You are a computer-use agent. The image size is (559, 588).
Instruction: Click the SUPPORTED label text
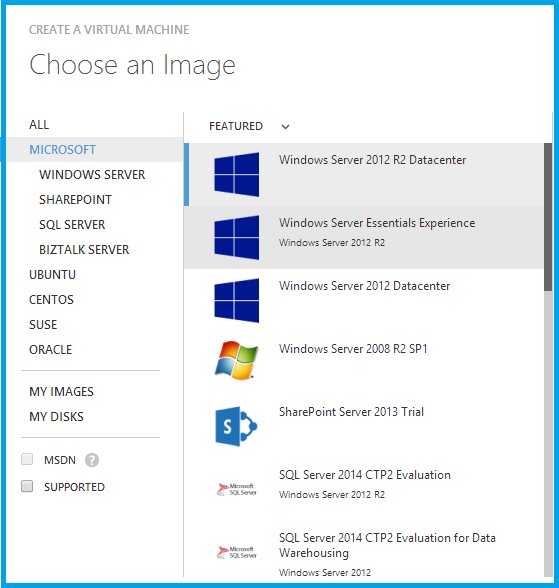pos(74,487)
